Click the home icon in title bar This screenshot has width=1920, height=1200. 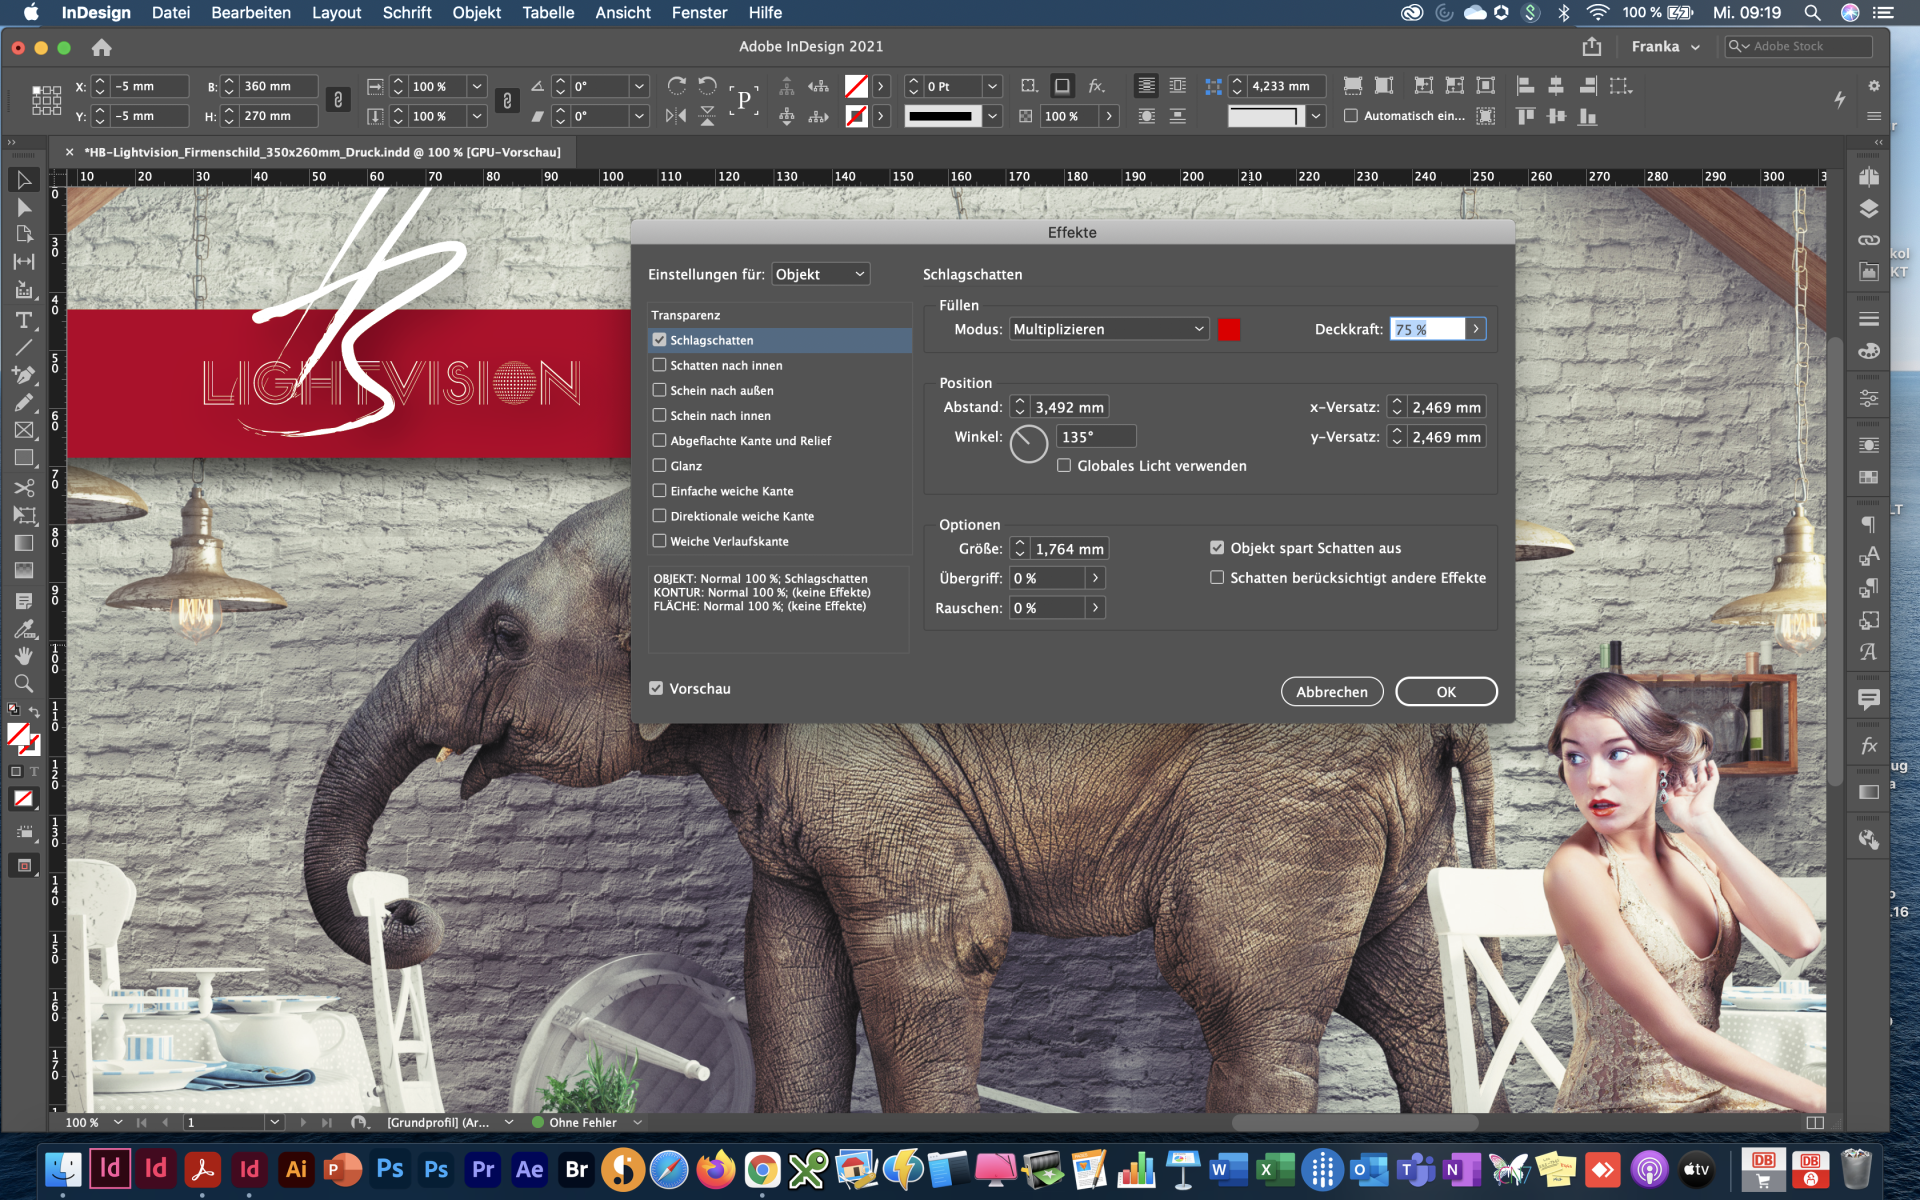tap(101, 47)
